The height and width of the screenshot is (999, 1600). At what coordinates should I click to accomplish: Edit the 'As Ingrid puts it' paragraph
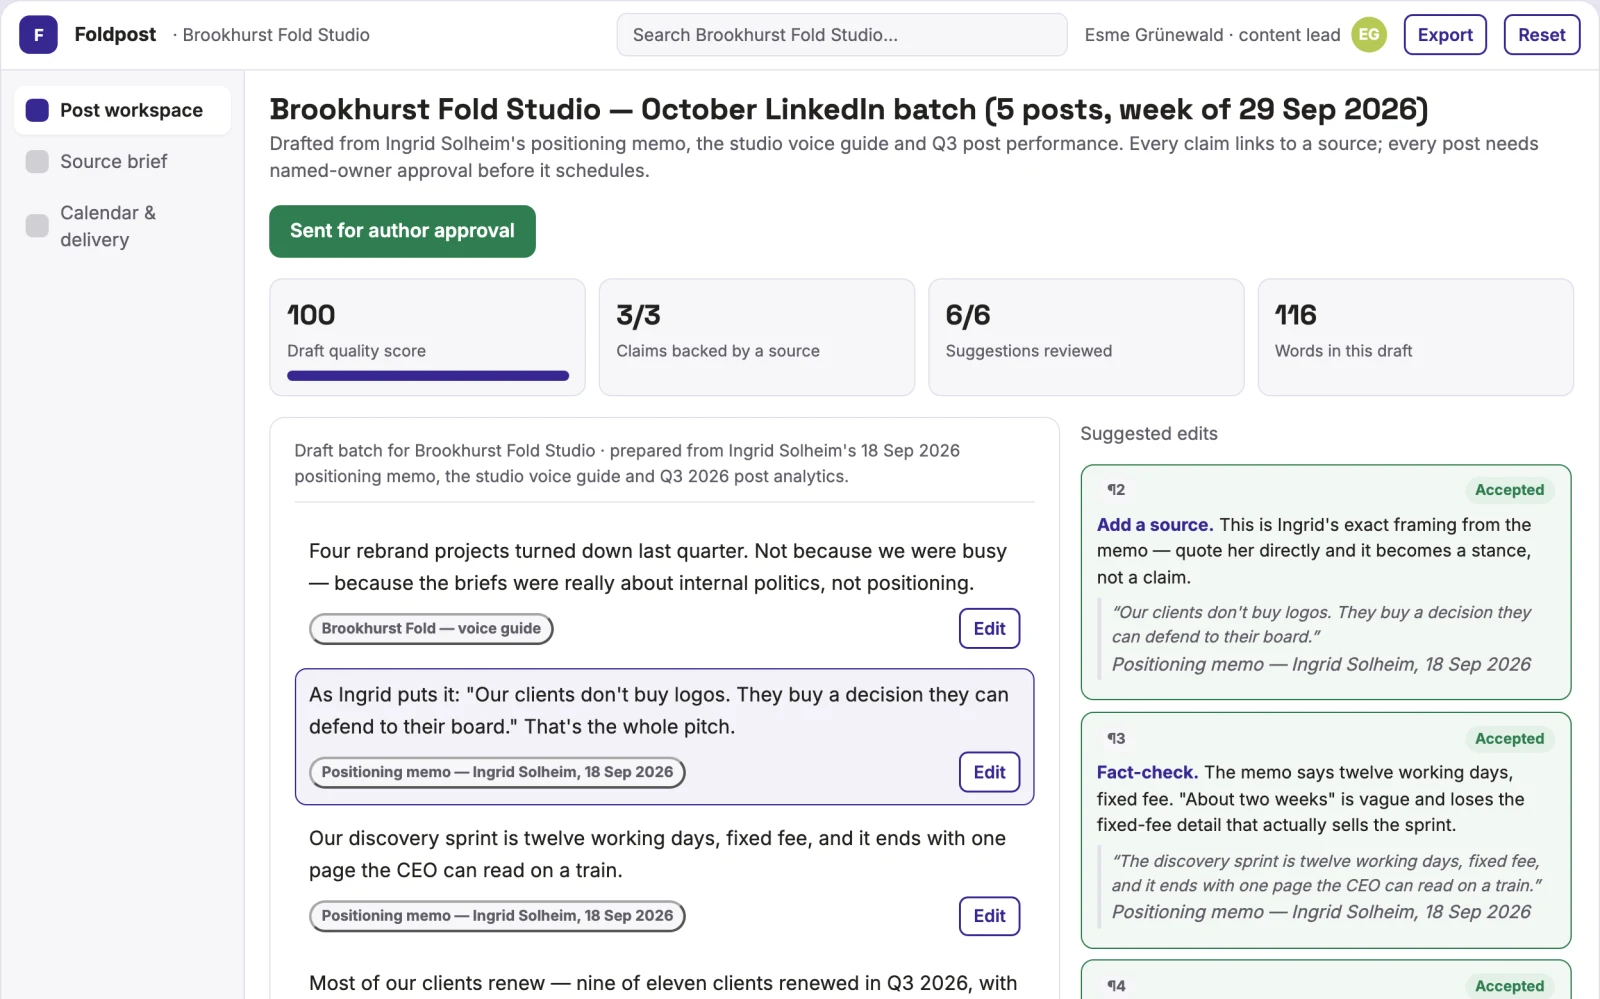989,772
